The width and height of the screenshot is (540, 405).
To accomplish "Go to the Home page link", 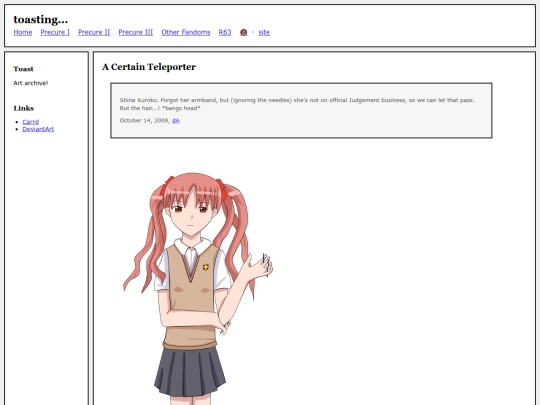I will click(x=23, y=32).
